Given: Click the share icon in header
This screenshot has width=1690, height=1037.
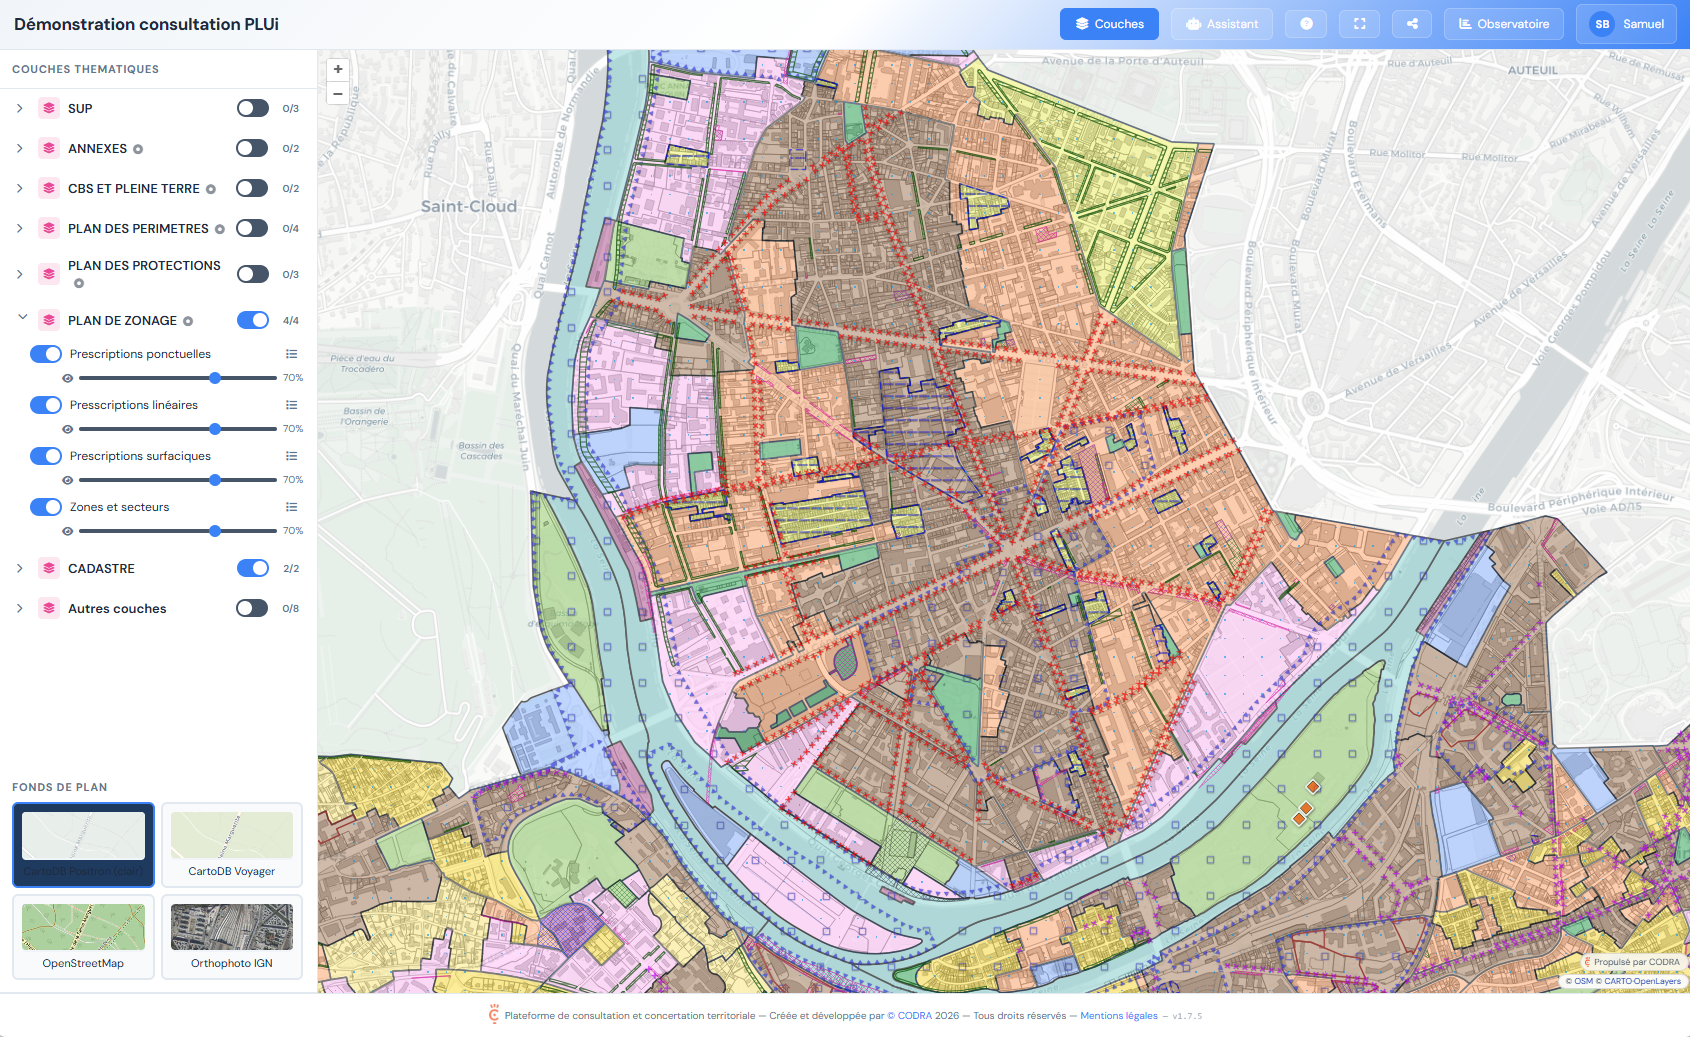Looking at the screenshot, I should tap(1412, 24).
